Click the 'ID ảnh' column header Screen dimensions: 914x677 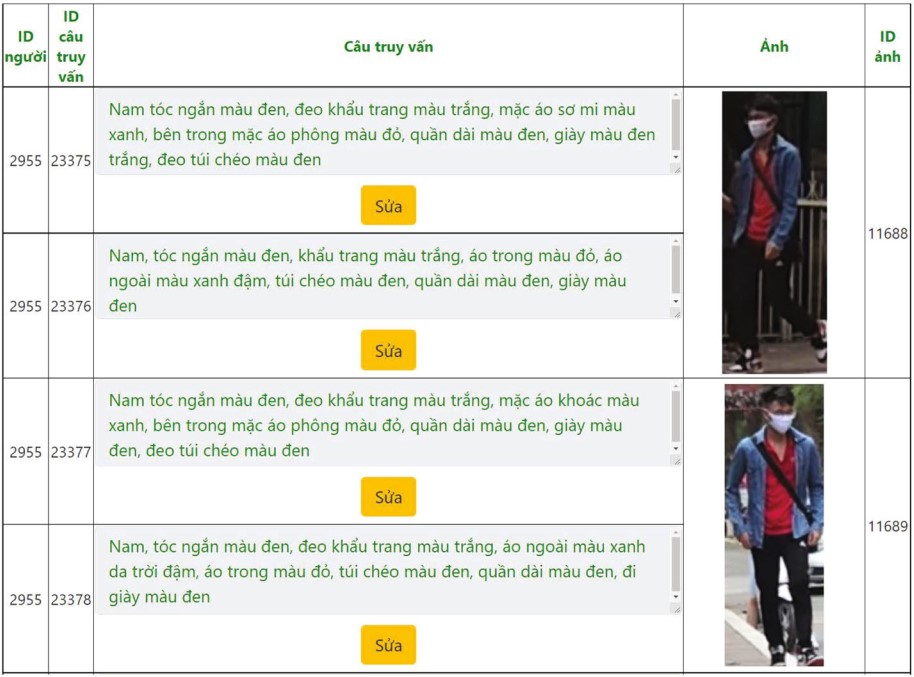point(887,46)
